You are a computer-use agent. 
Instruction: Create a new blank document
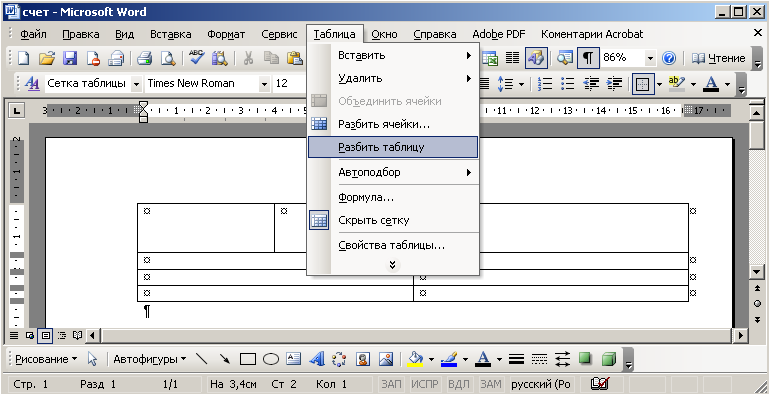click(x=23, y=58)
